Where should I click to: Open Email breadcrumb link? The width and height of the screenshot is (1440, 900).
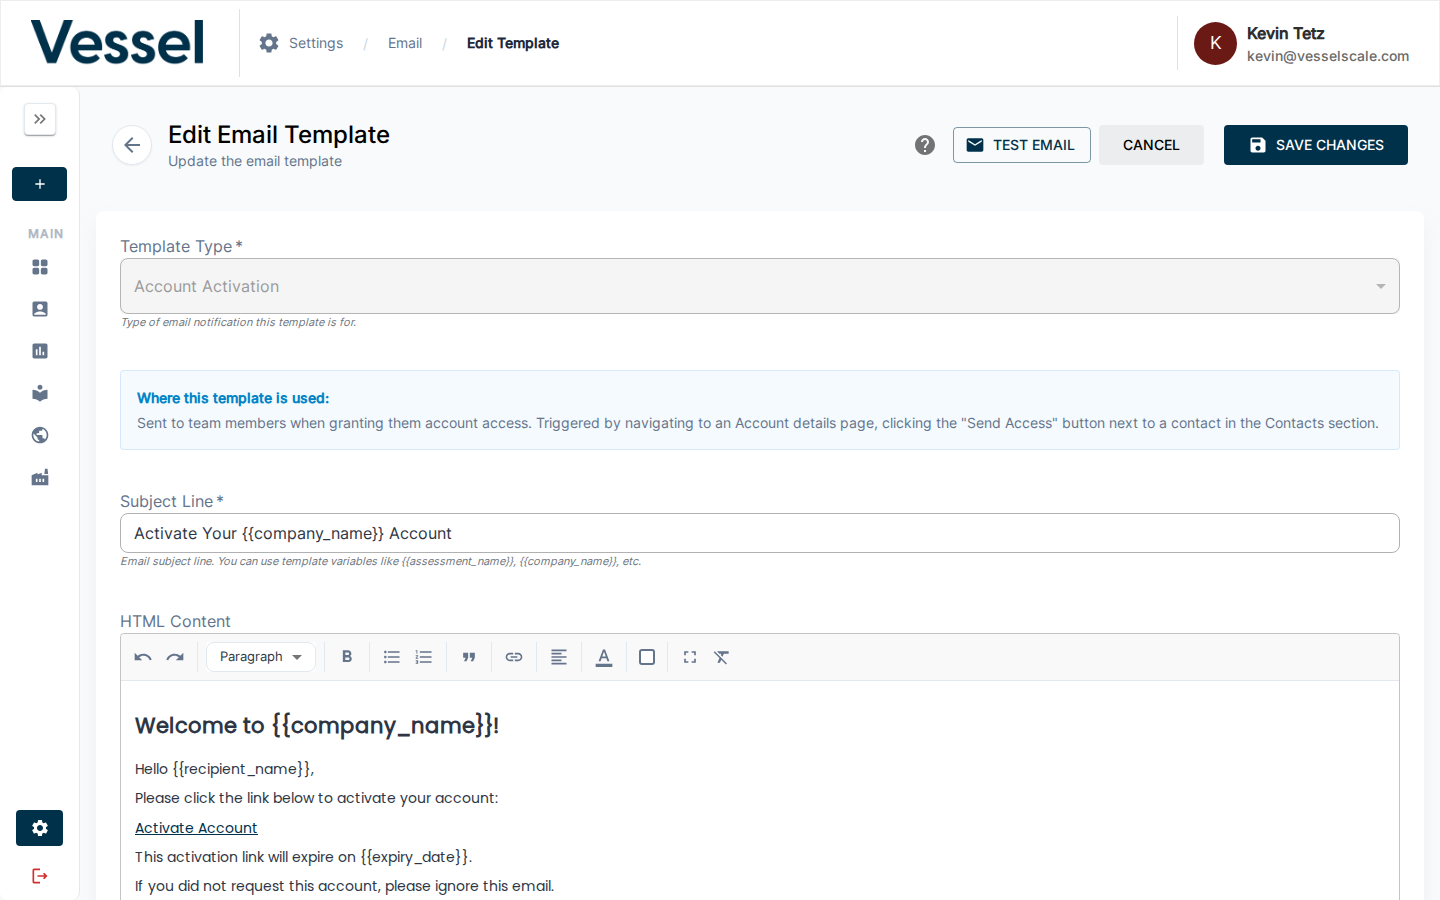405,43
